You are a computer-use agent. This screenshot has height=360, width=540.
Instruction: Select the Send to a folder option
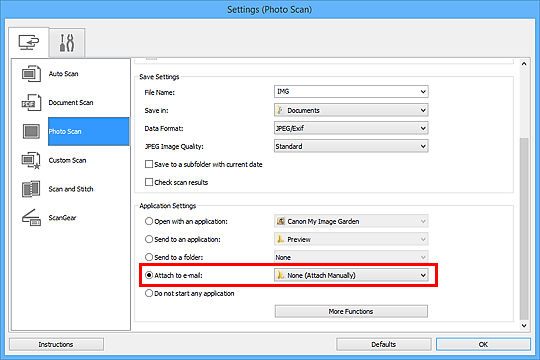(x=149, y=257)
